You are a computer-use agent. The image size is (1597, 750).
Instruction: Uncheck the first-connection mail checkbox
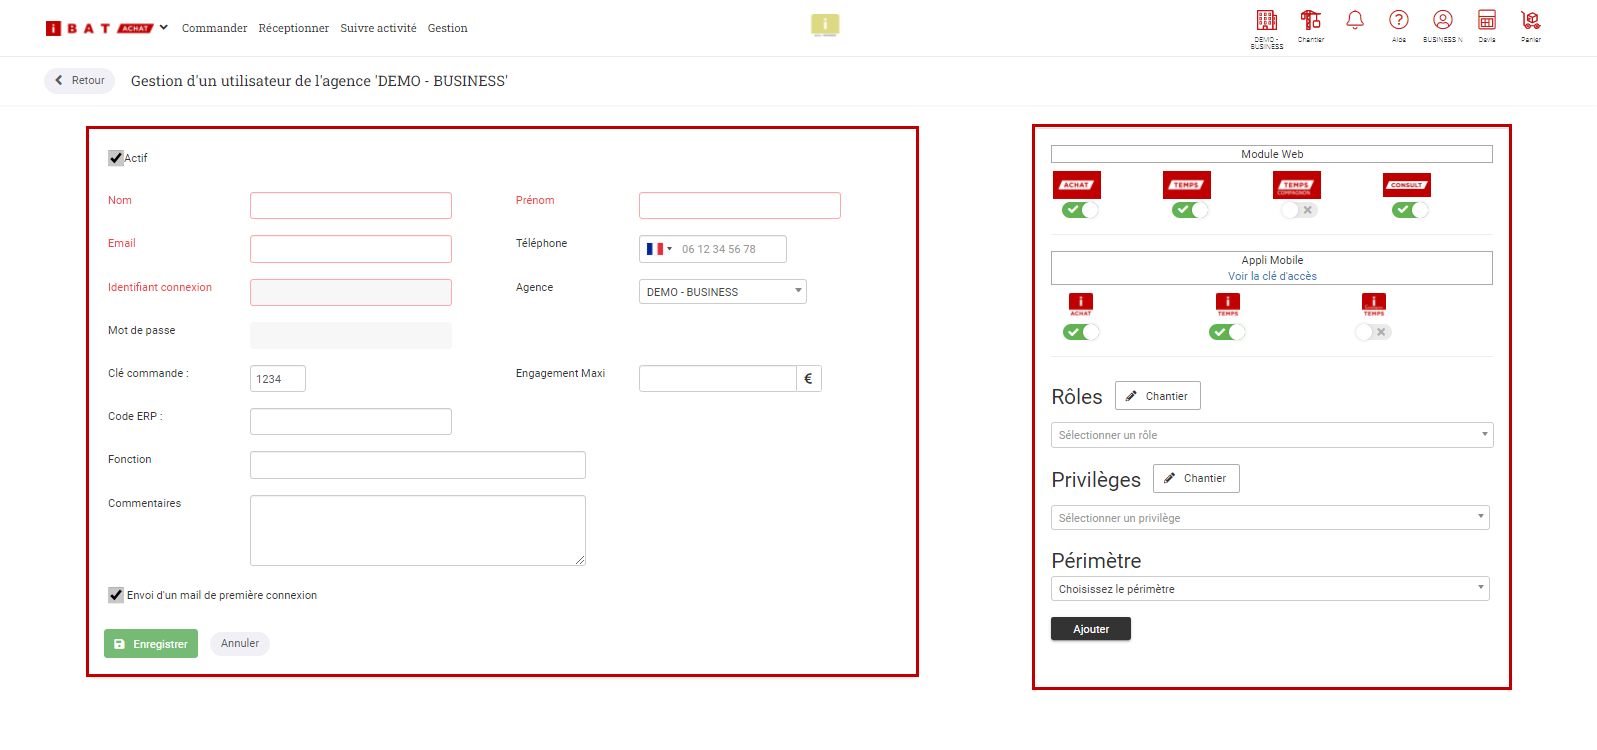click(x=116, y=595)
